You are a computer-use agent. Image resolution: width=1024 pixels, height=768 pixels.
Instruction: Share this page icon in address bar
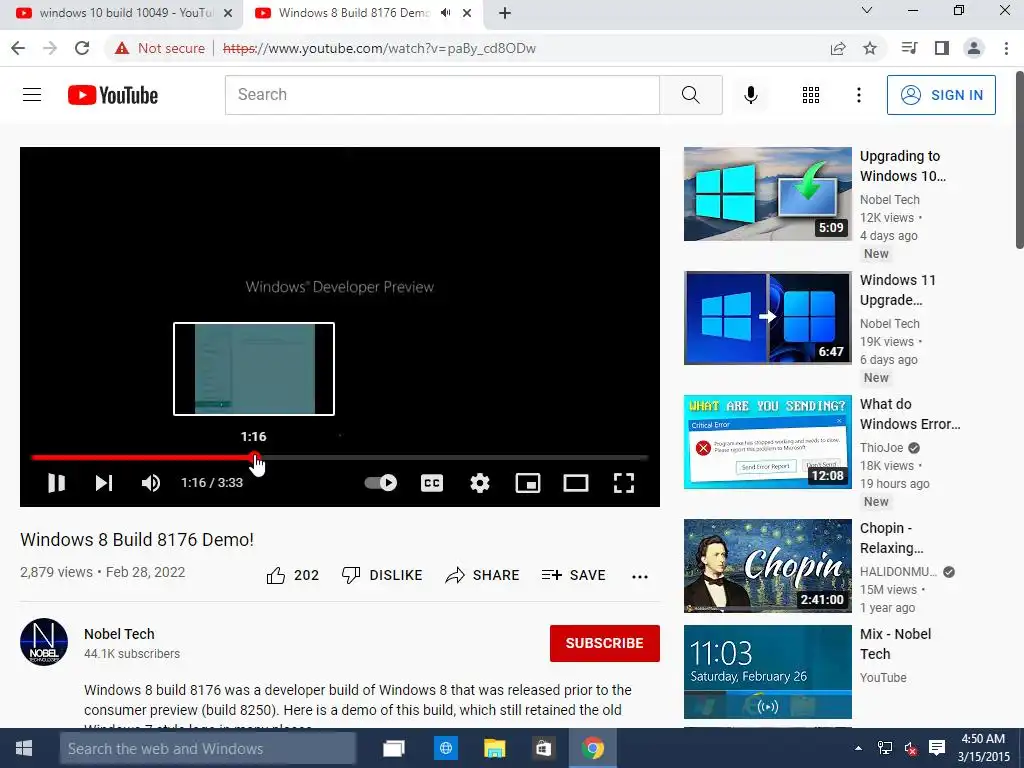click(x=838, y=48)
